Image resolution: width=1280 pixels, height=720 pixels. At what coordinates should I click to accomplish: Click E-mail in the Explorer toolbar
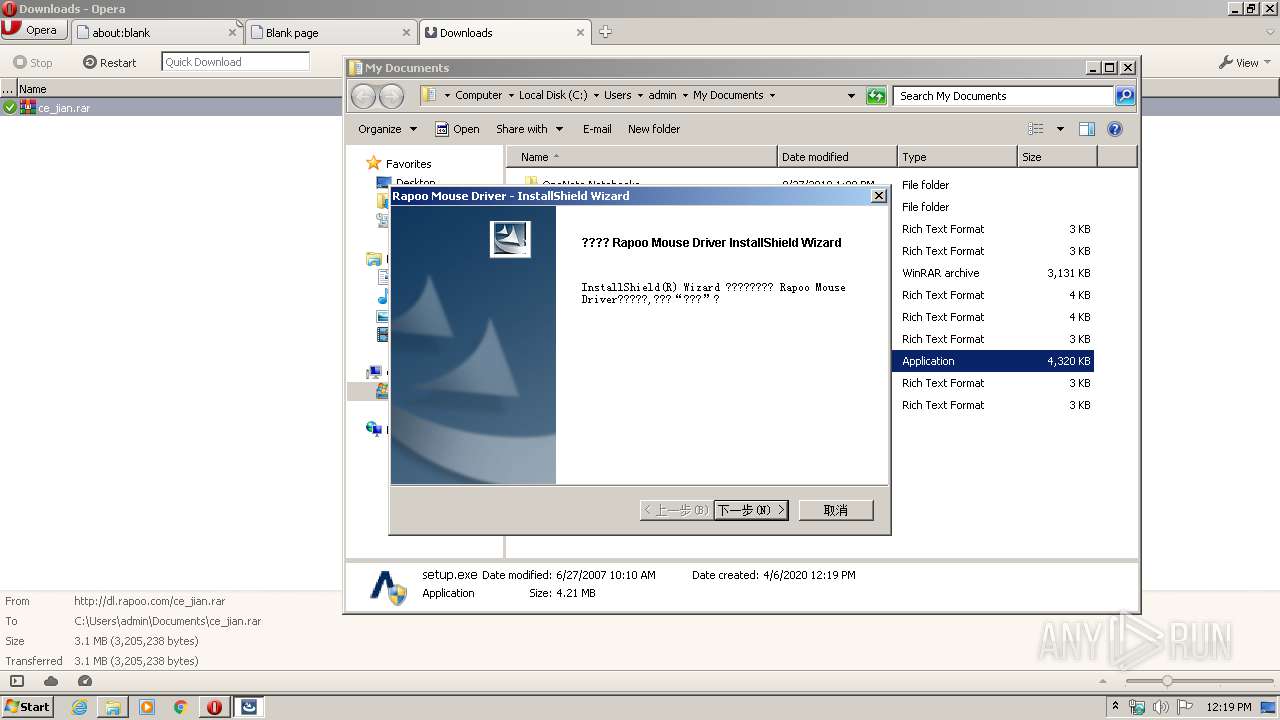[597, 129]
